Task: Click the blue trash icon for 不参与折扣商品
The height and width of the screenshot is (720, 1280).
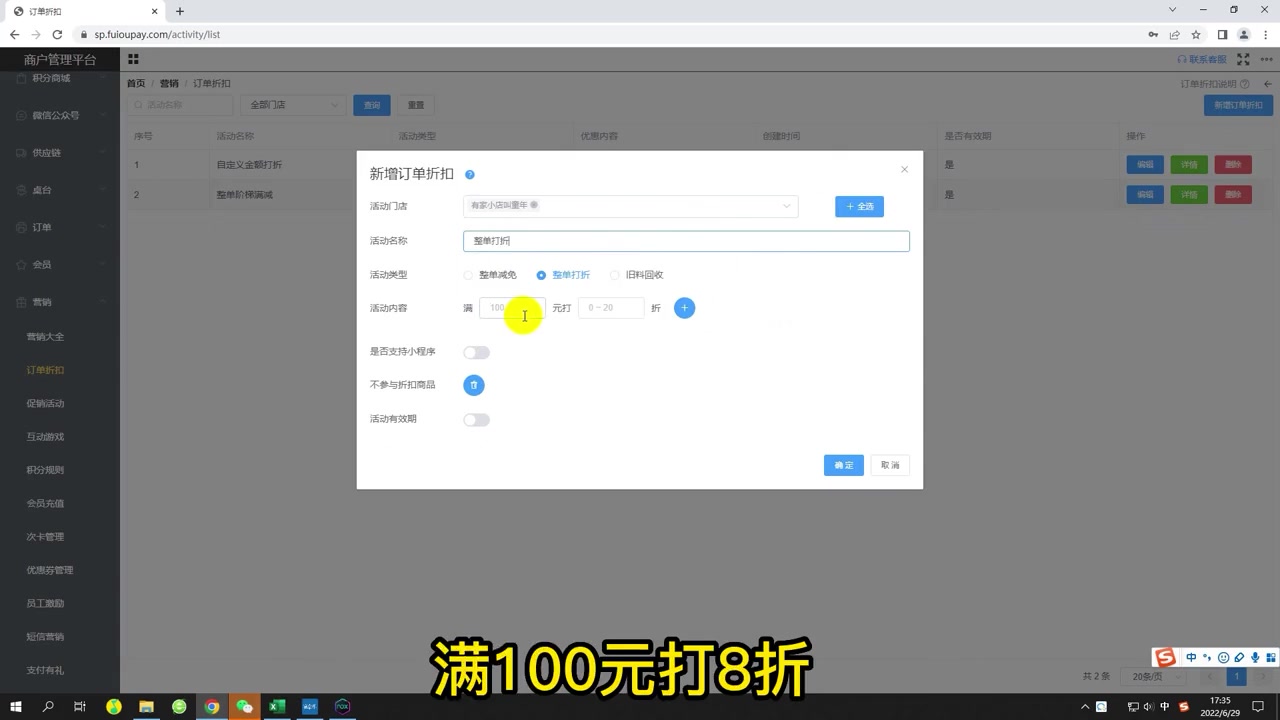Action: [474, 385]
